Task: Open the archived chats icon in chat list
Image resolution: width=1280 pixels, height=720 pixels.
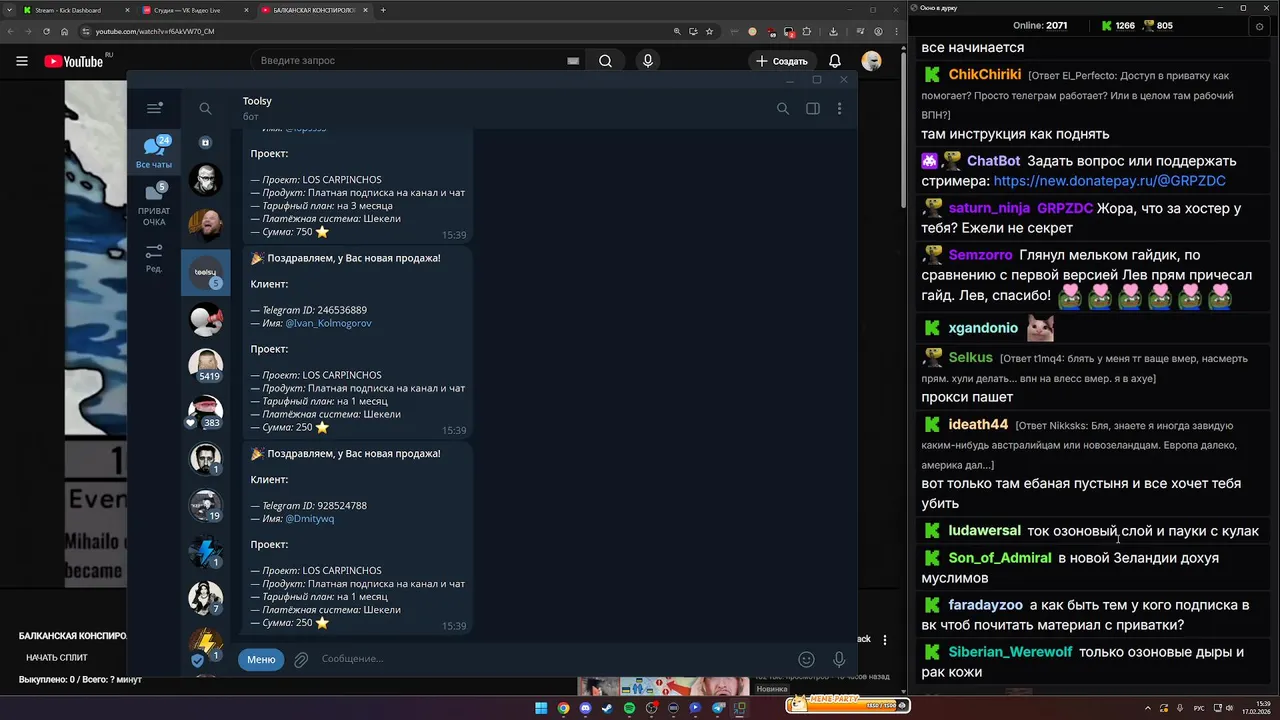Action: tap(205, 143)
